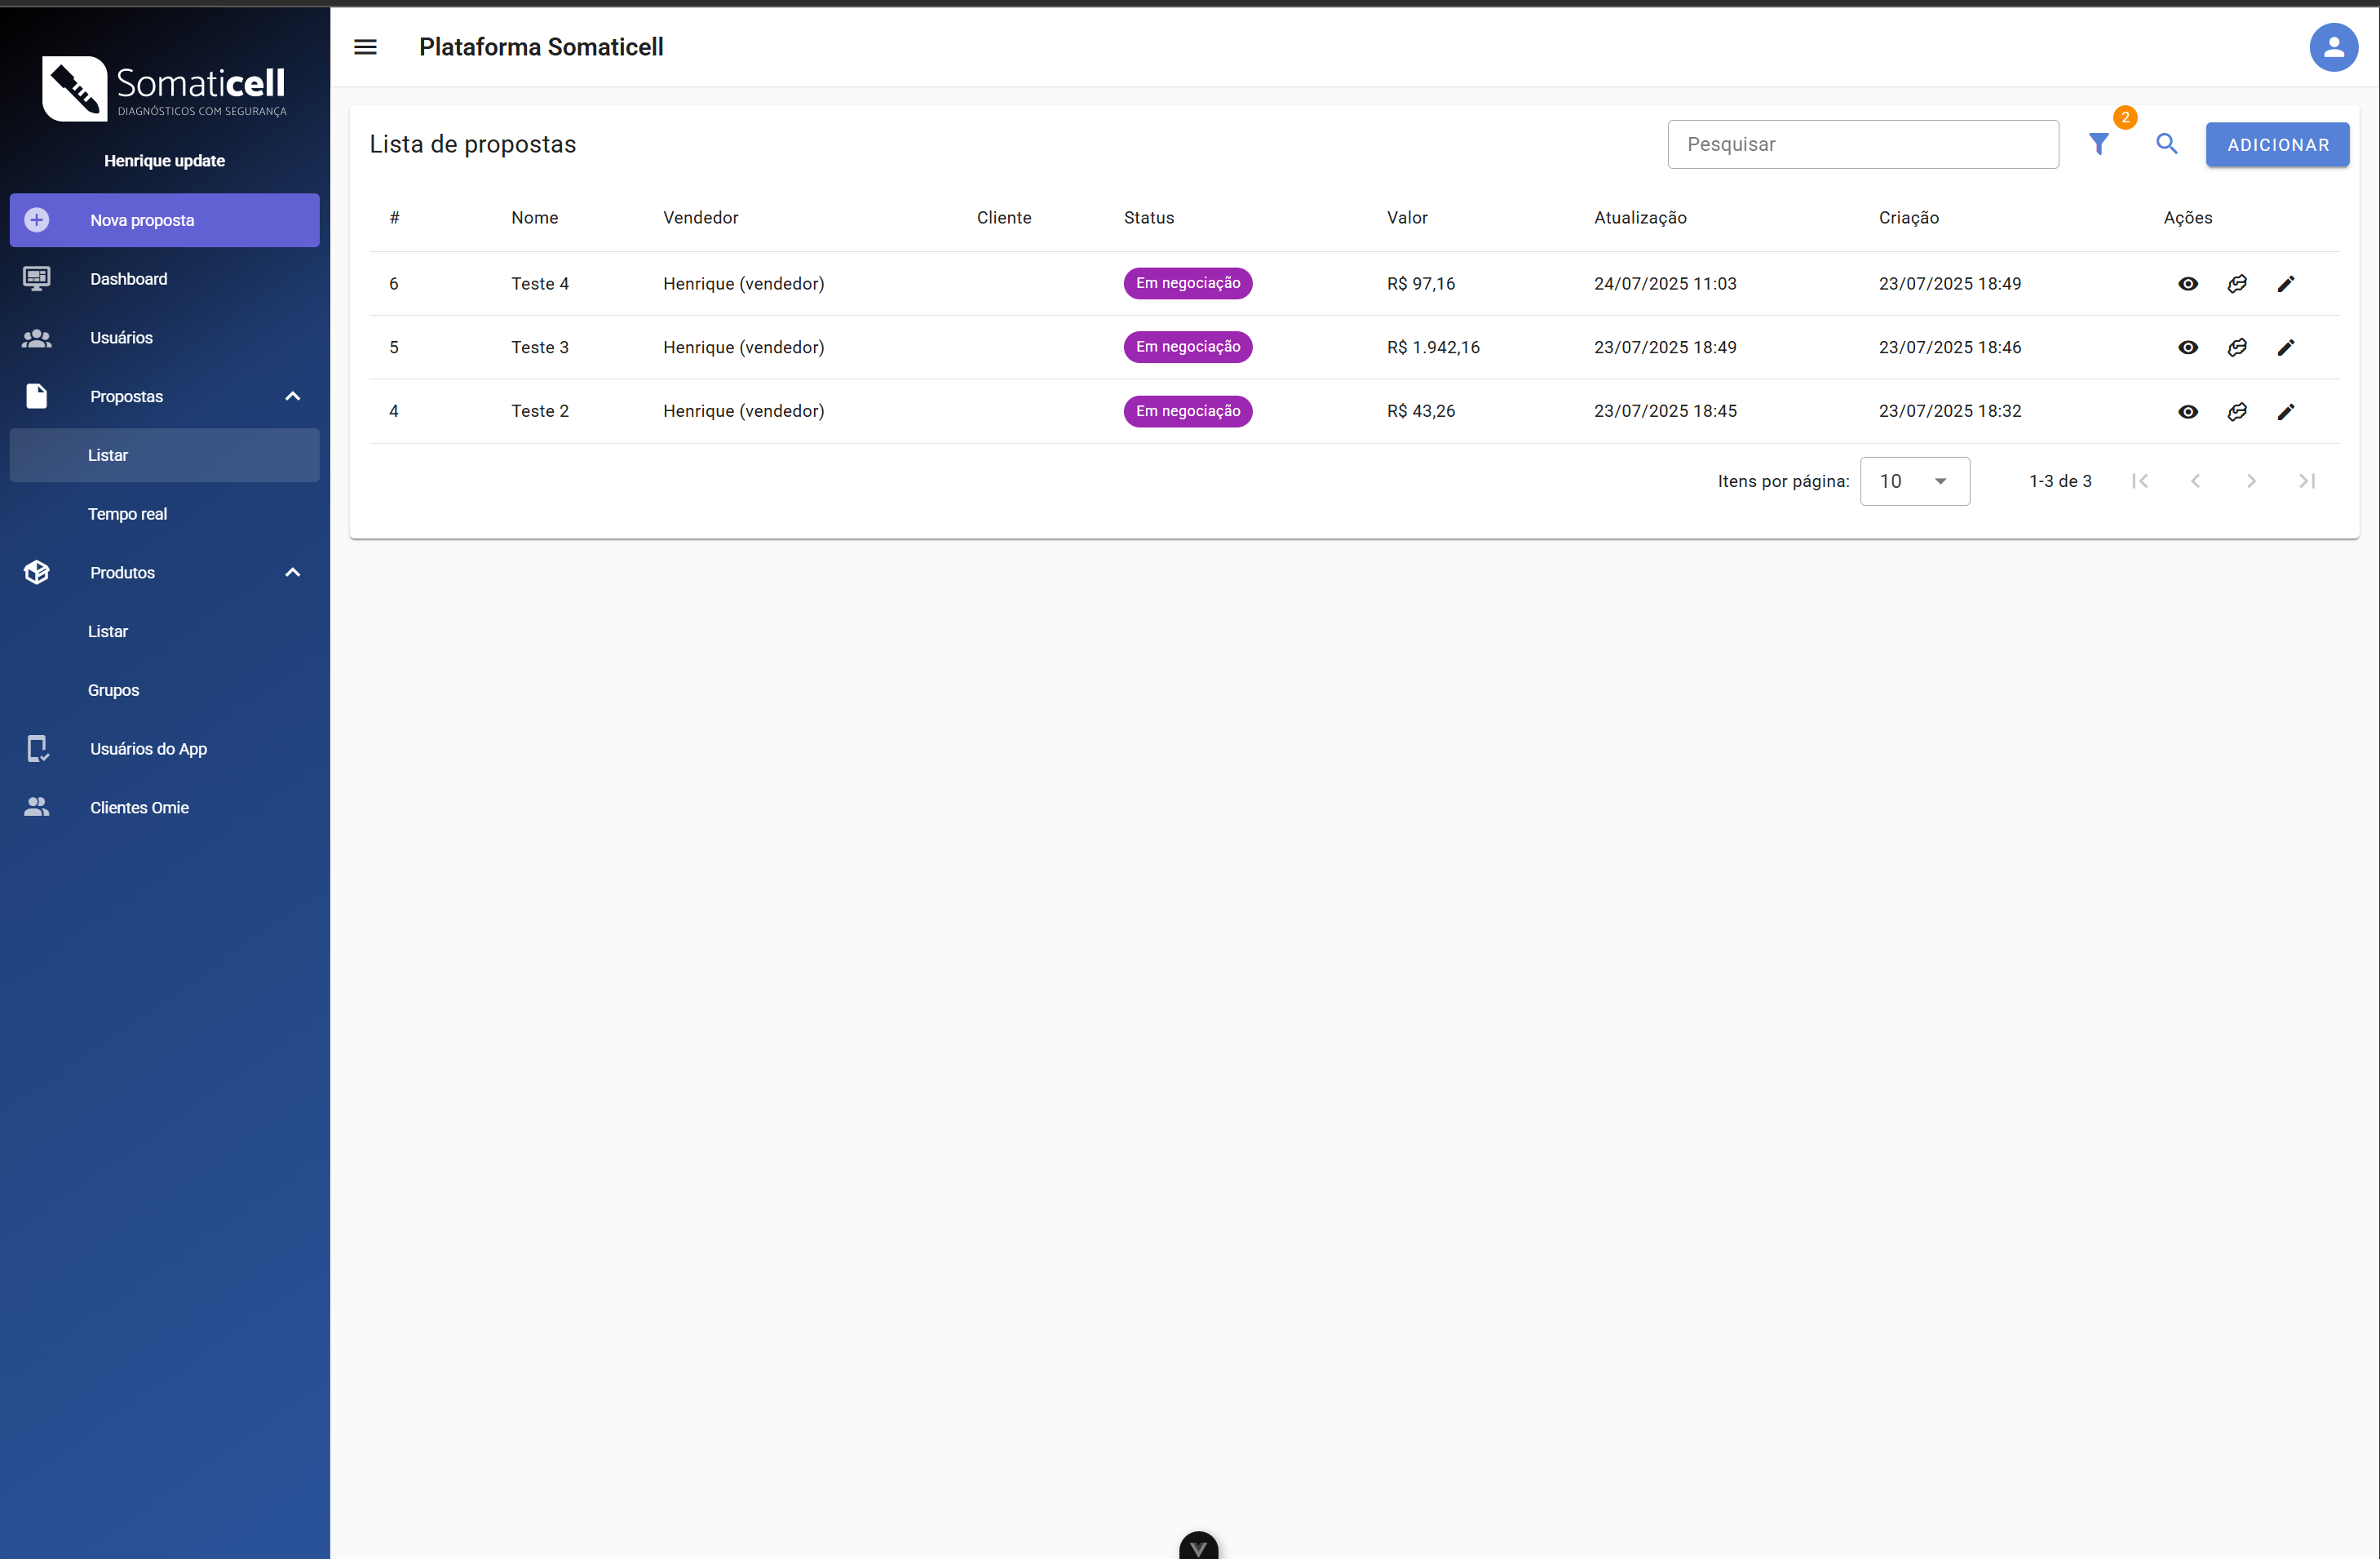2380x1559 pixels.
Task: Go to previous page arrow
Action: 2195,481
